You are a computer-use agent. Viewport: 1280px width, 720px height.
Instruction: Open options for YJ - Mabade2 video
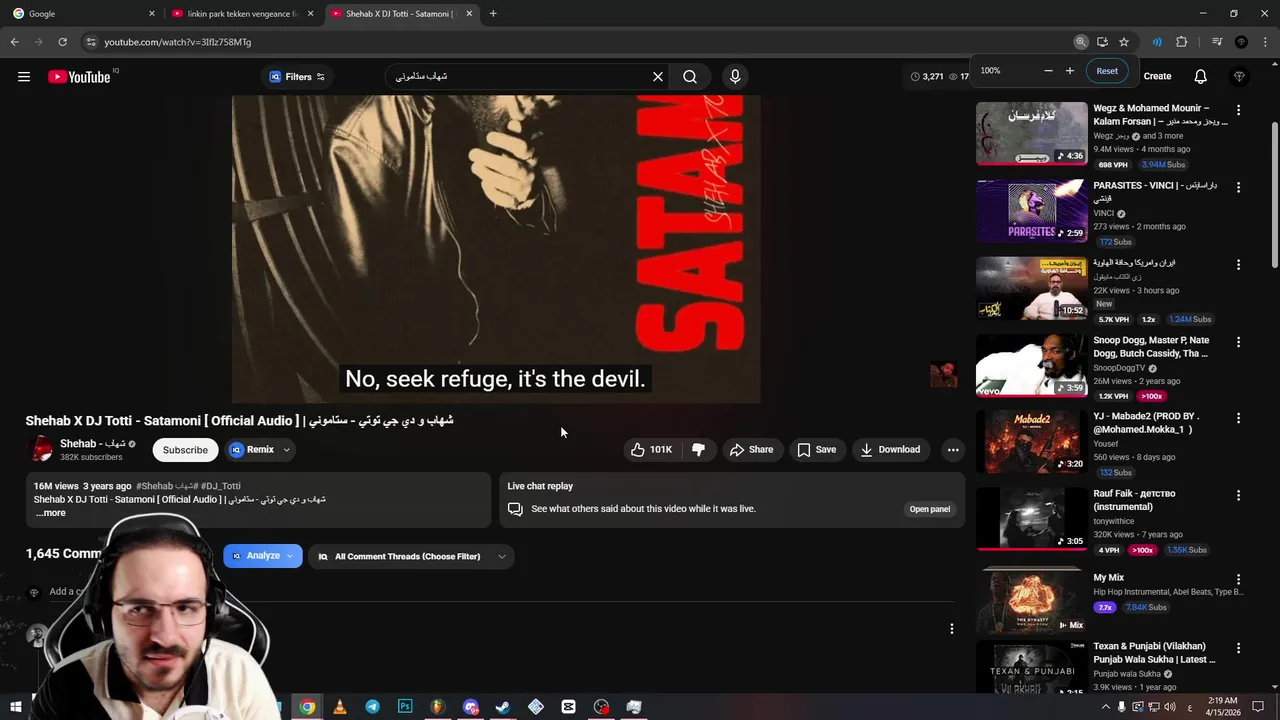[x=1238, y=418]
